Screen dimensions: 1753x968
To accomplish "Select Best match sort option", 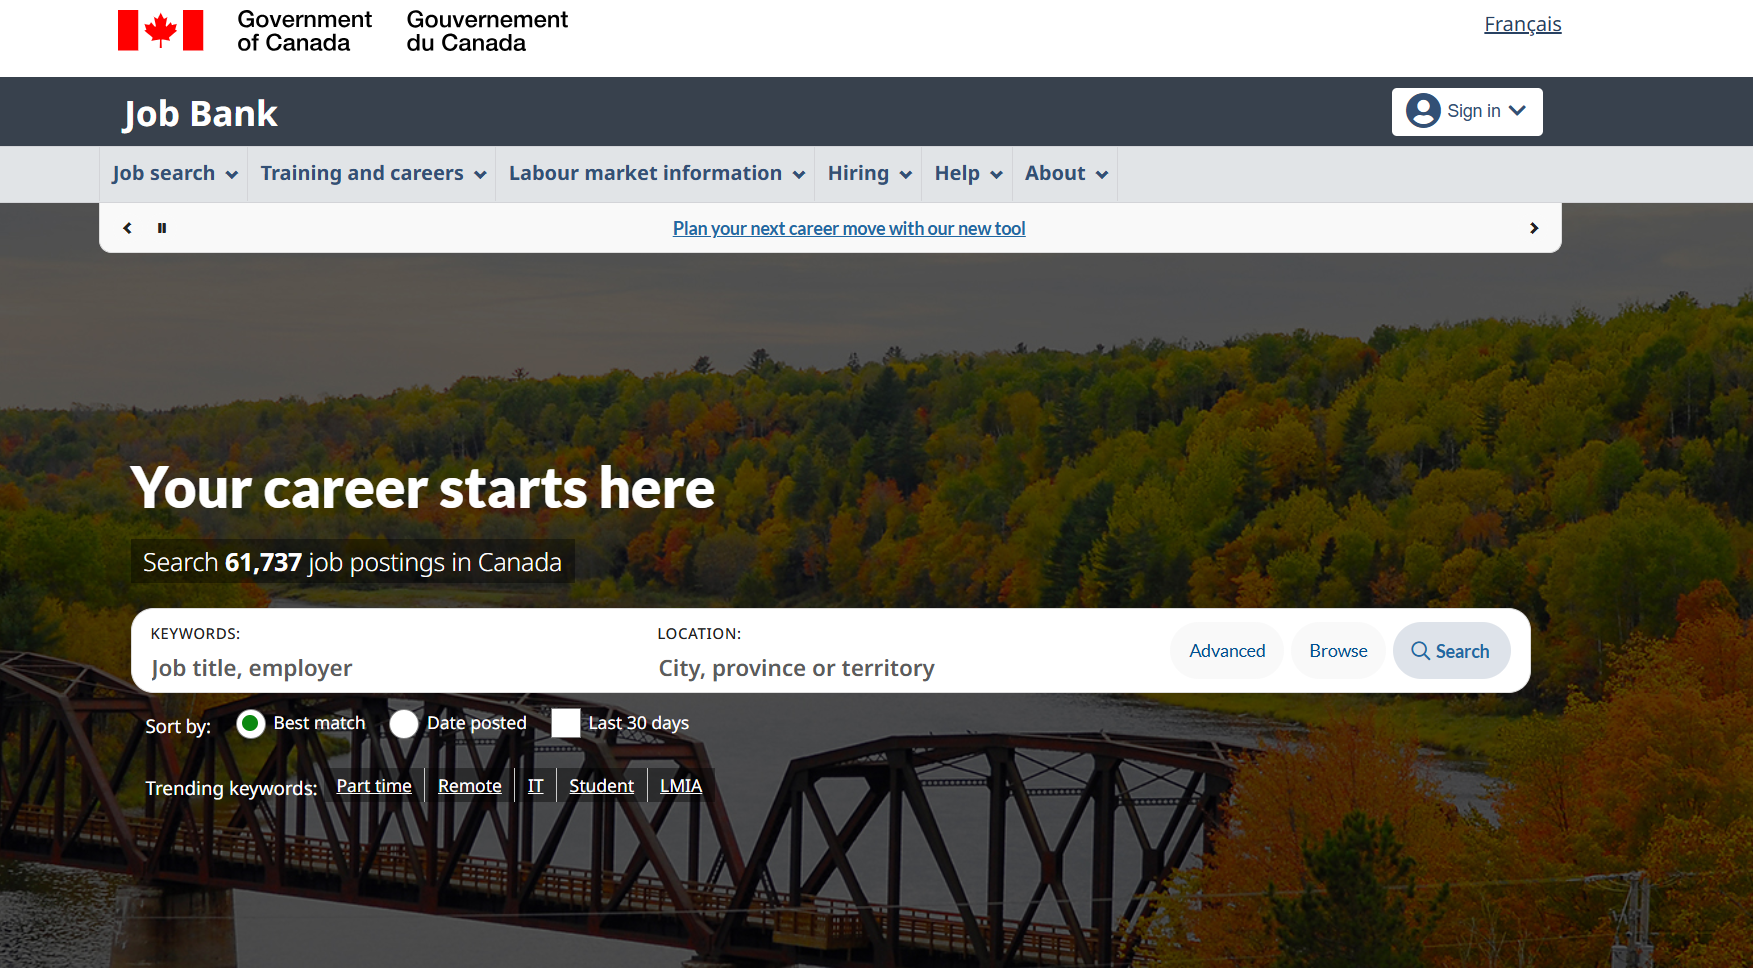I will [x=251, y=723].
